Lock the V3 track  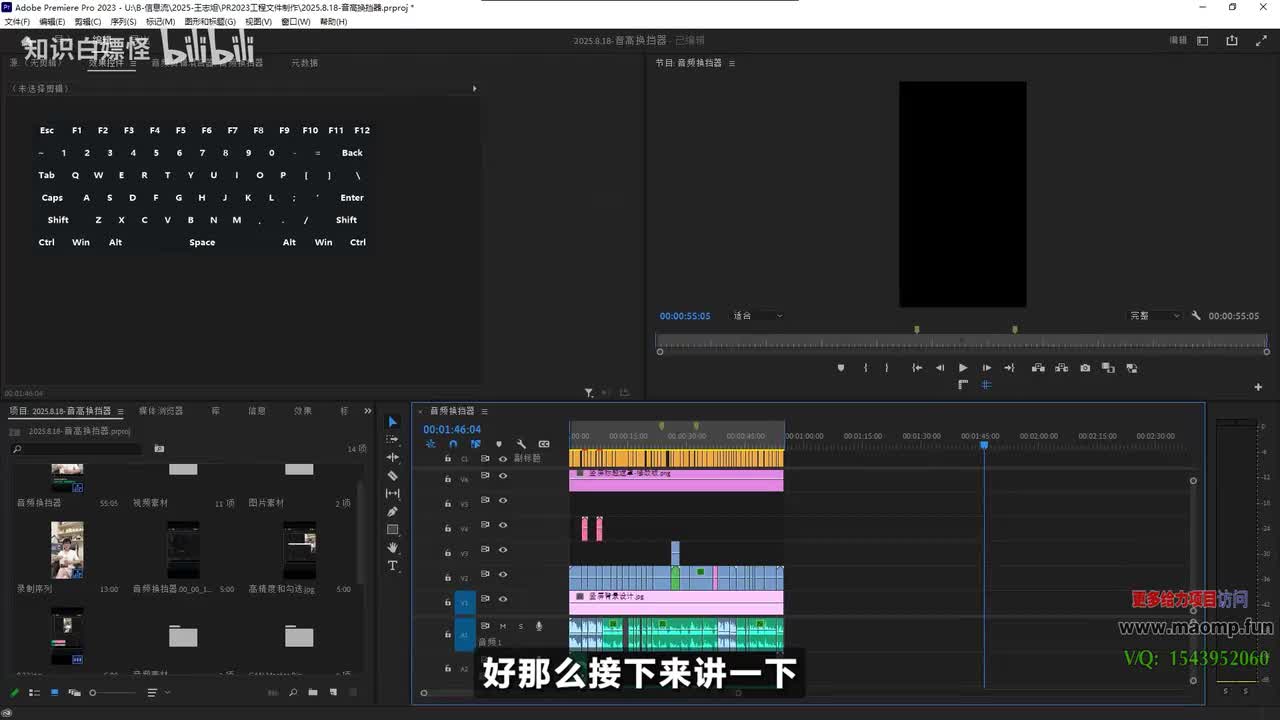pos(448,551)
